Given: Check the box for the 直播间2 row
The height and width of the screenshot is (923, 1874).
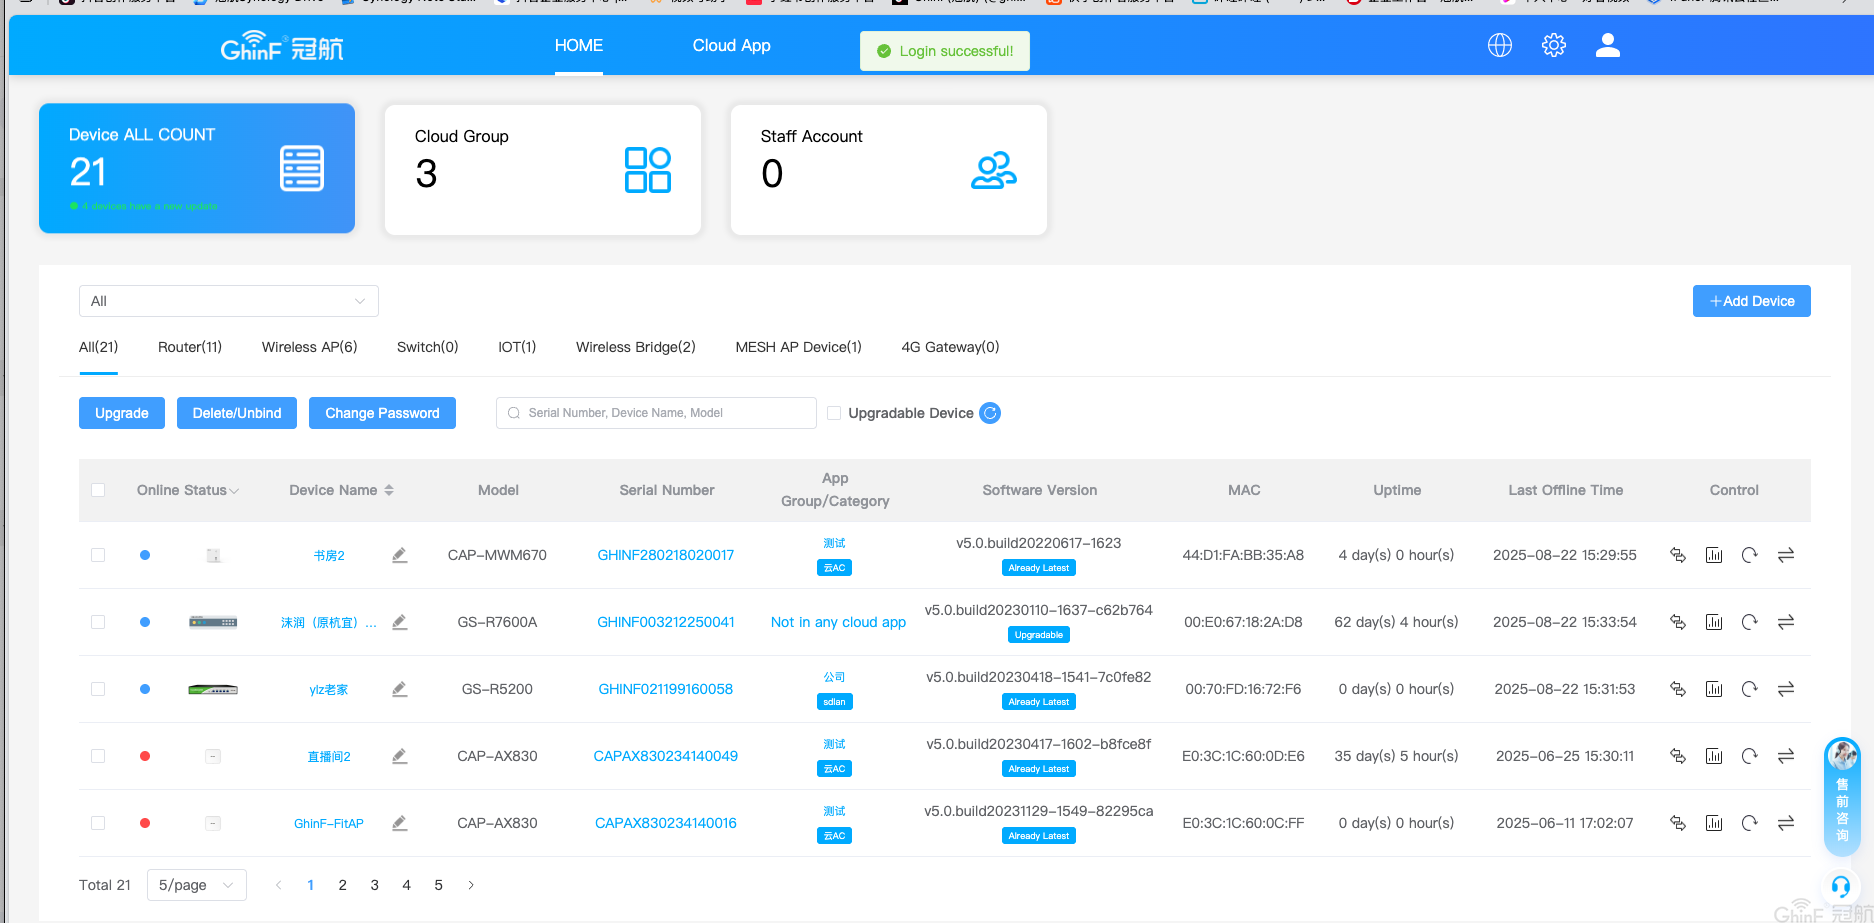Looking at the screenshot, I should 98,756.
